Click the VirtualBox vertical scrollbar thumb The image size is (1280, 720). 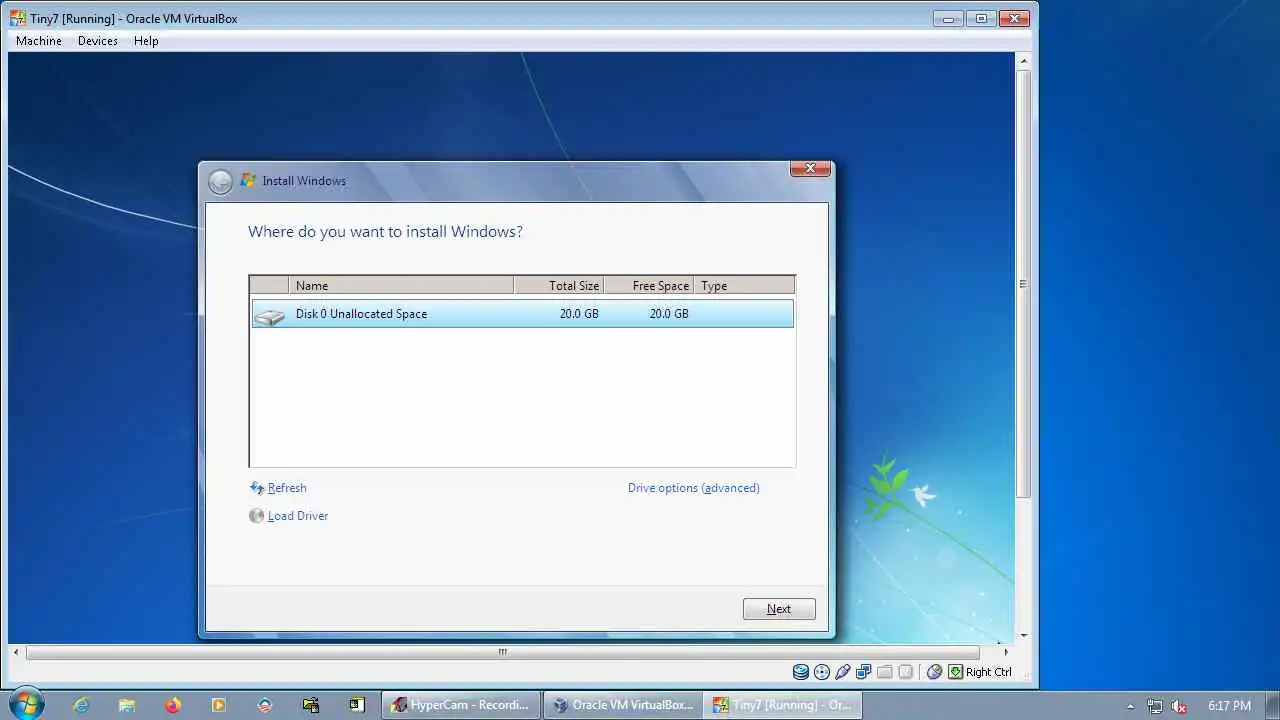pyautogui.click(x=1023, y=284)
